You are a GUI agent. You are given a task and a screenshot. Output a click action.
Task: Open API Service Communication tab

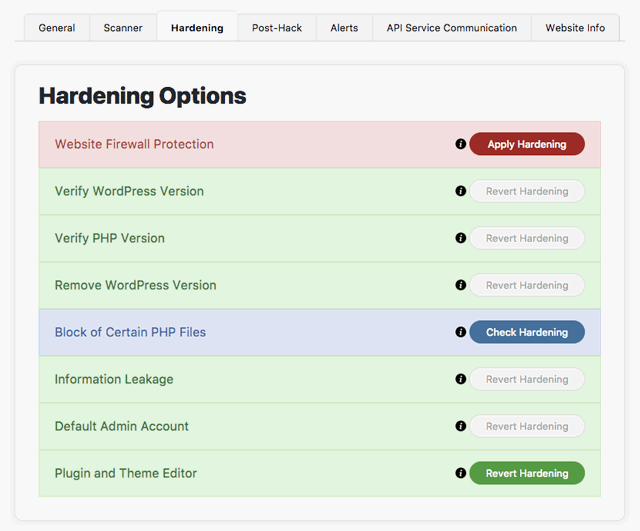[452, 28]
